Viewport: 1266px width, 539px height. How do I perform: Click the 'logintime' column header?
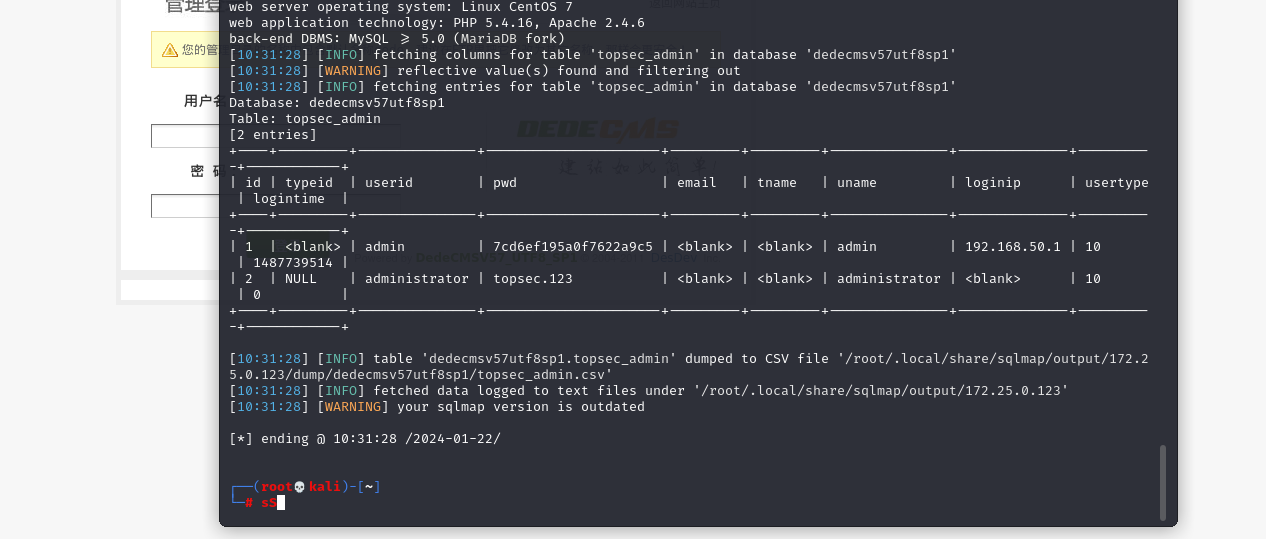coord(289,199)
